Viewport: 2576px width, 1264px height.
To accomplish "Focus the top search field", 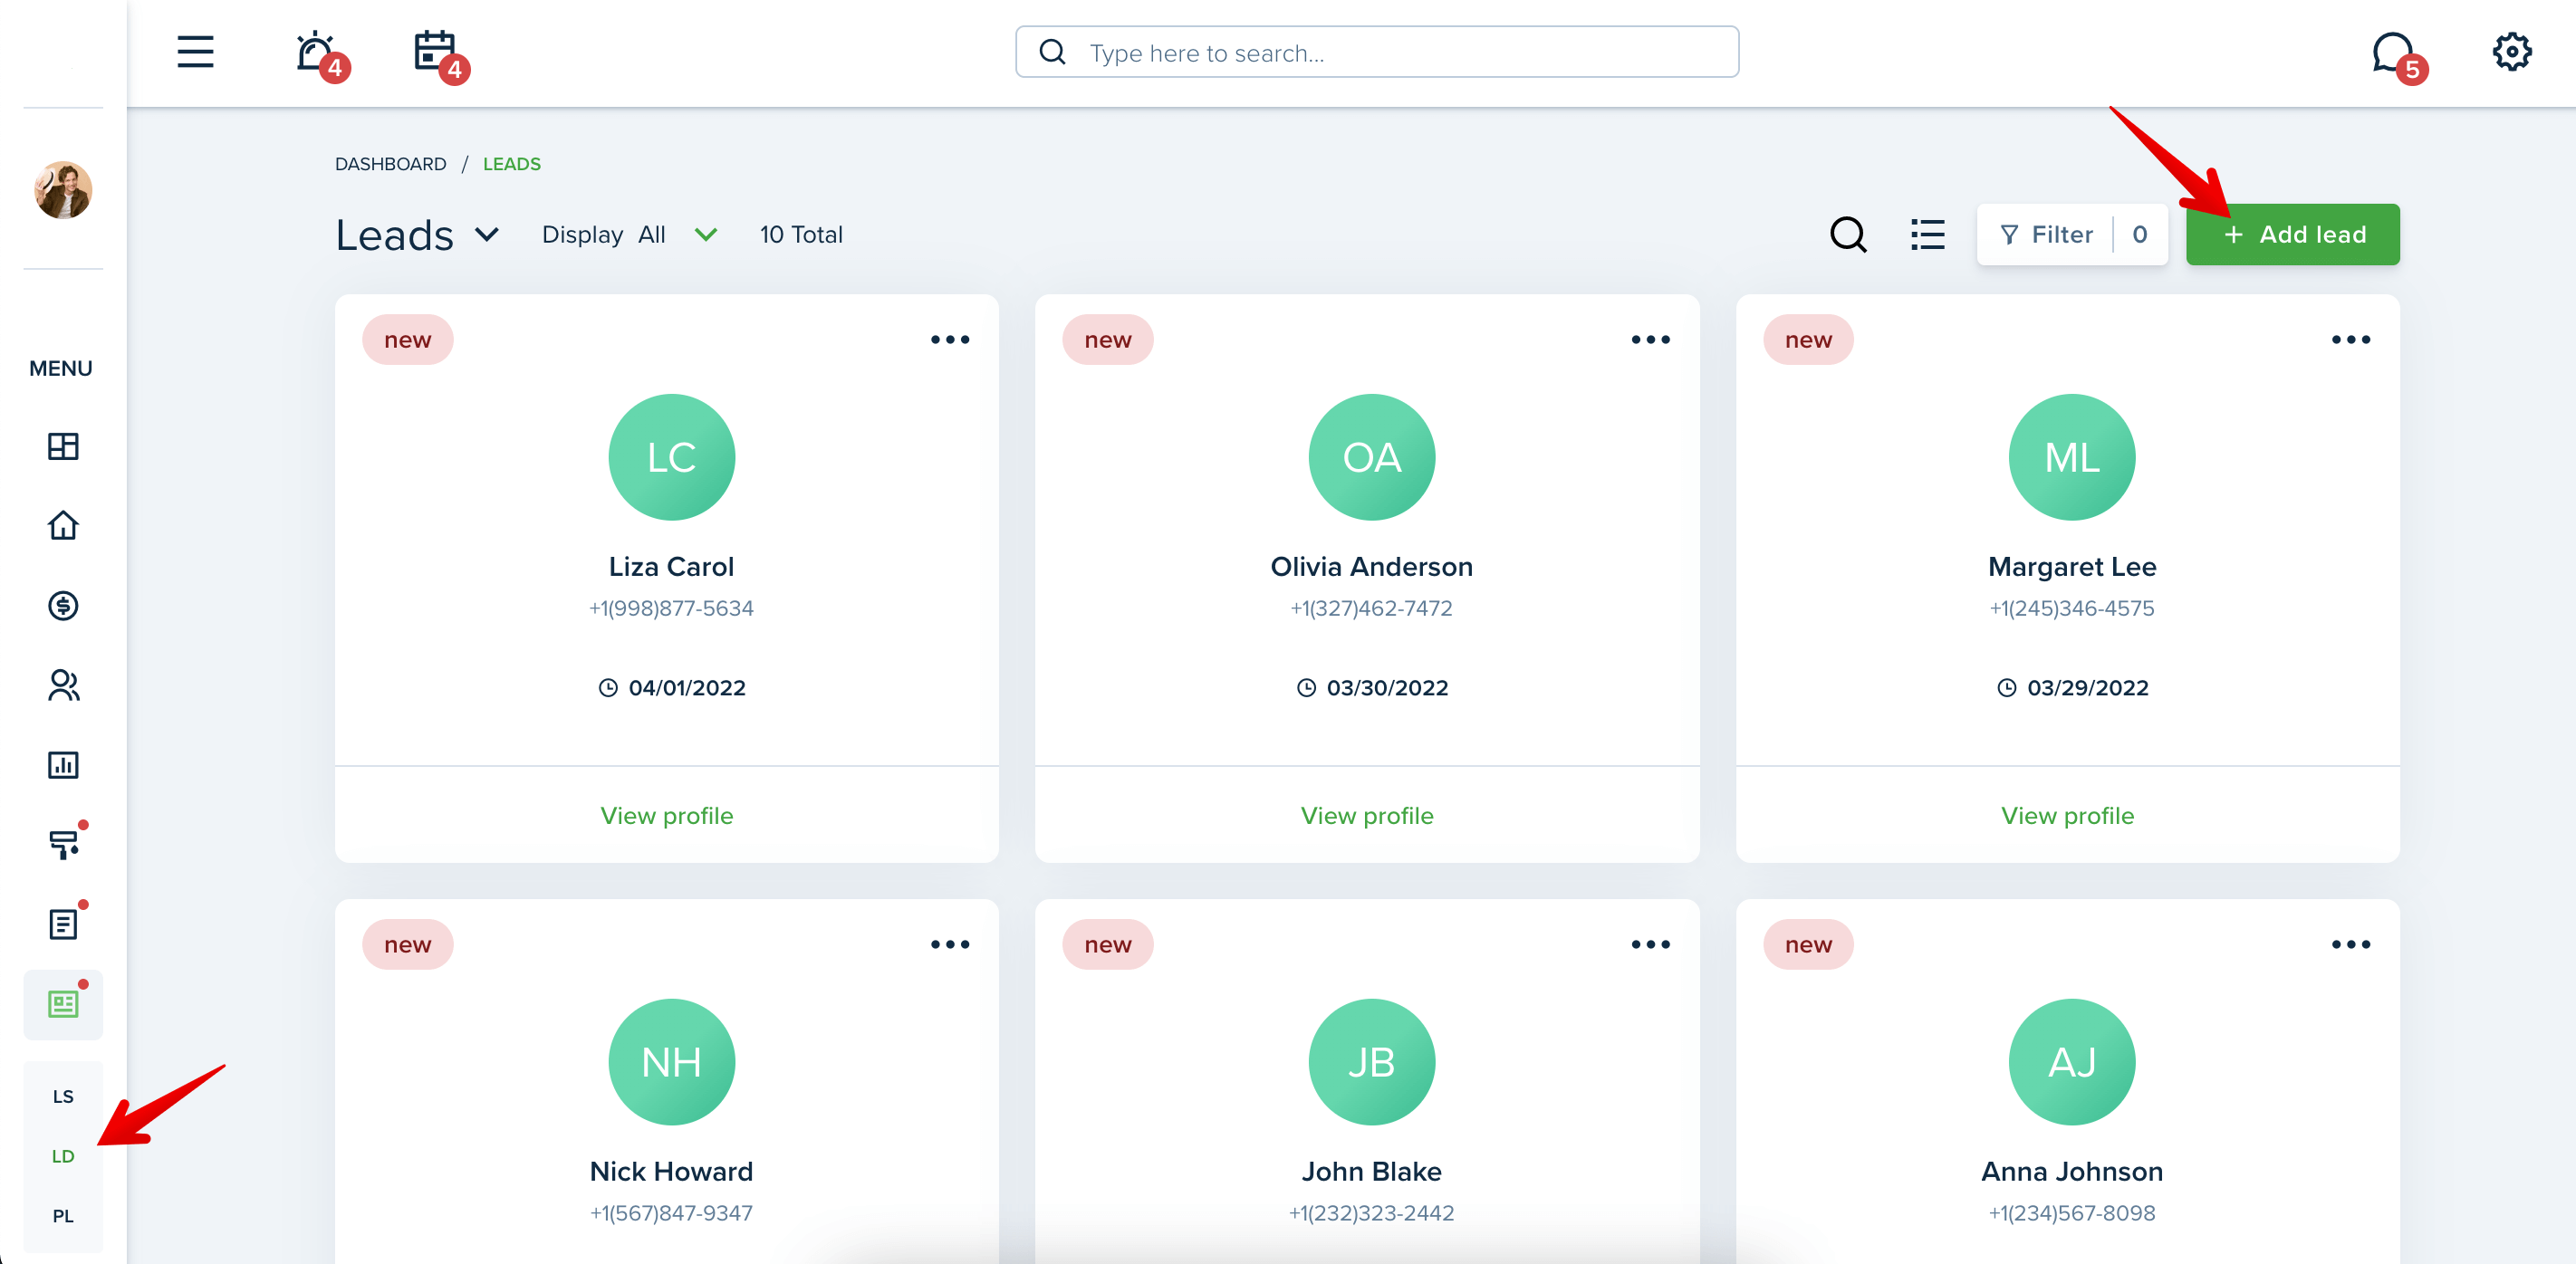I will pos(1377,52).
